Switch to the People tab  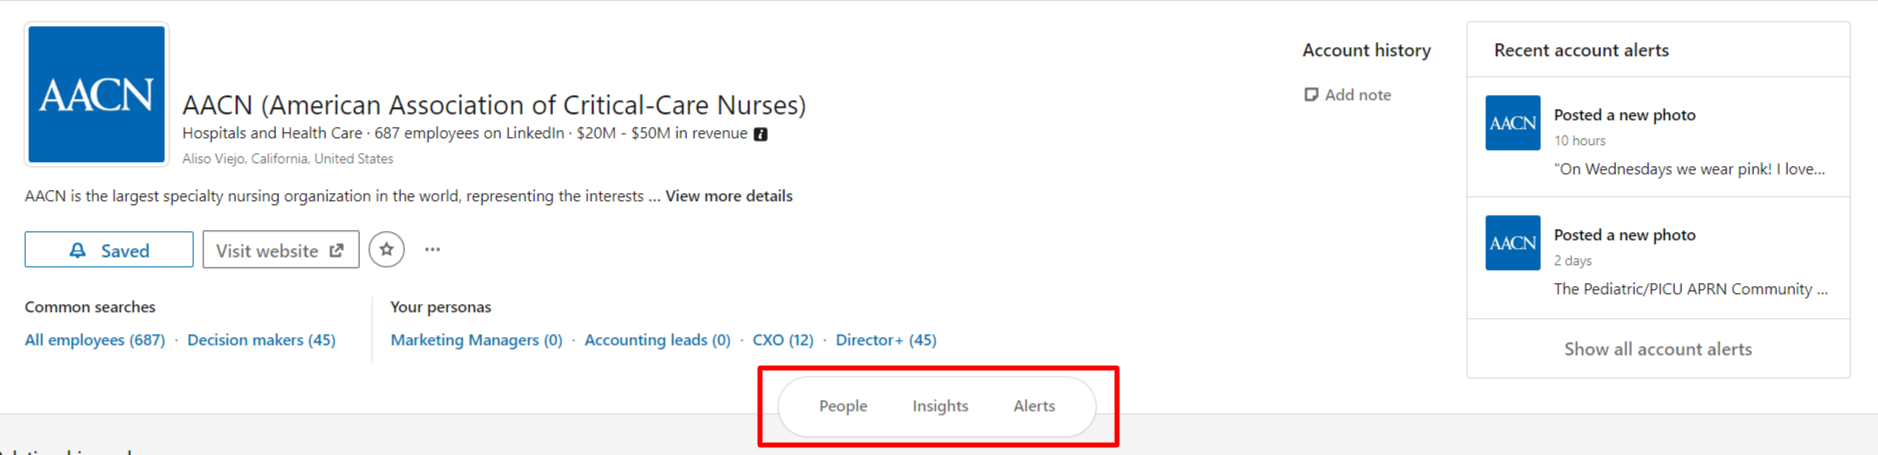pos(843,406)
